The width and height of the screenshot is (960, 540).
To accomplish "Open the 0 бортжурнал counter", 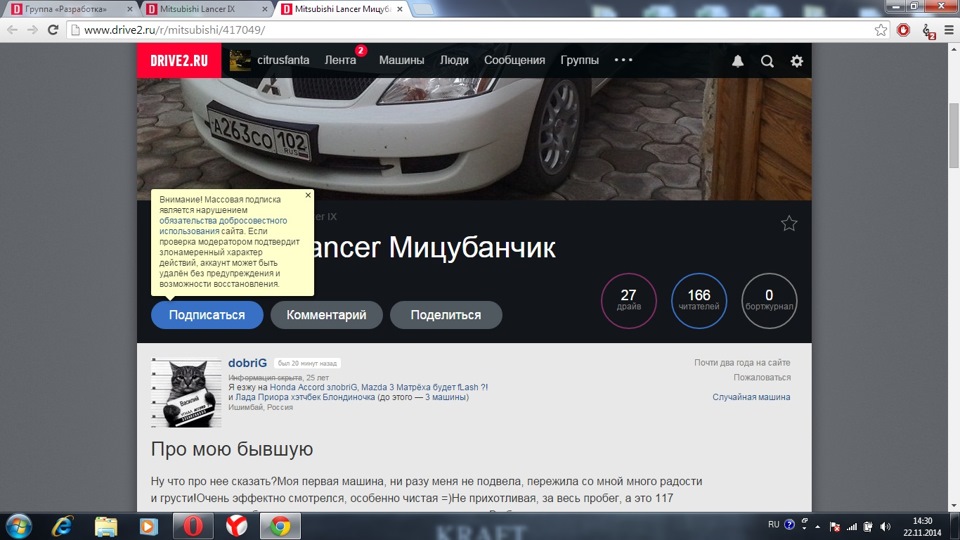I will 769,301.
